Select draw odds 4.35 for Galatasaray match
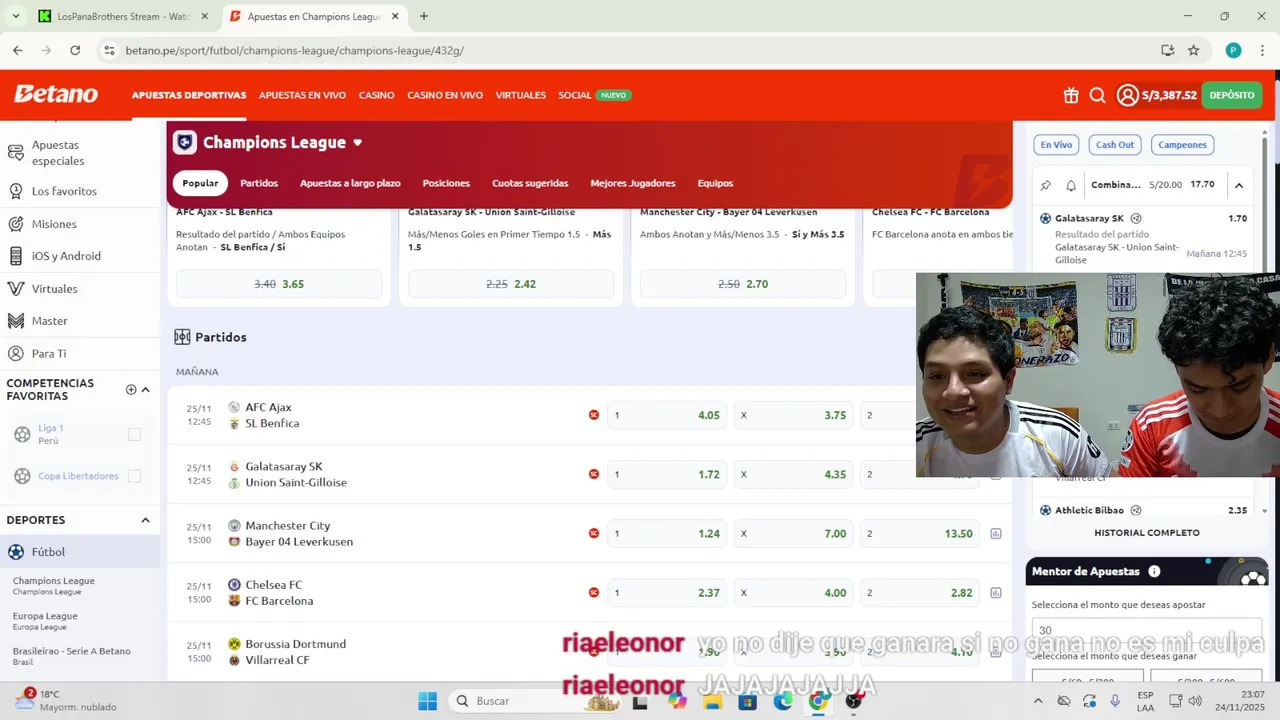 793,474
